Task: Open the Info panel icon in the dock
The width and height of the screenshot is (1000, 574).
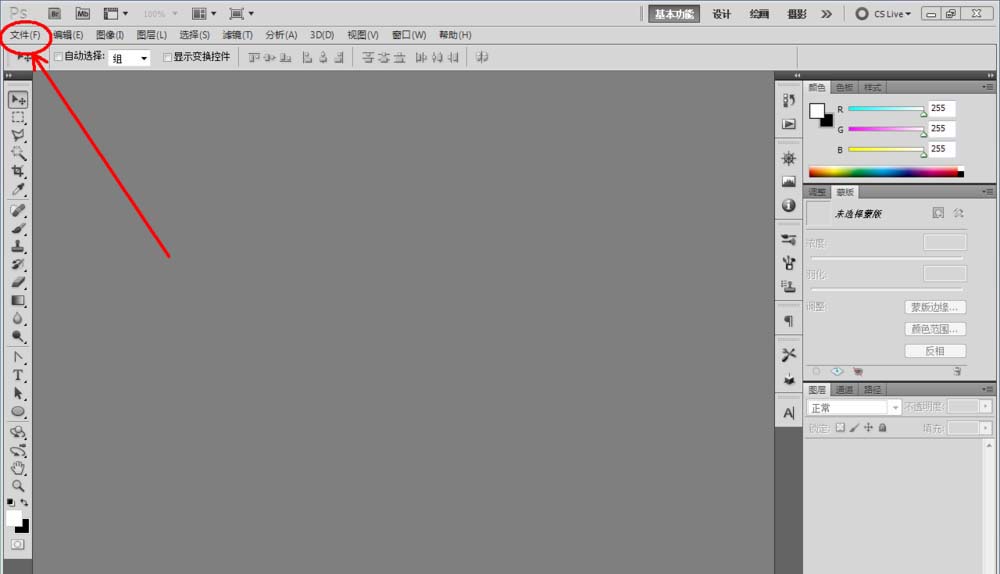Action: 789,205
